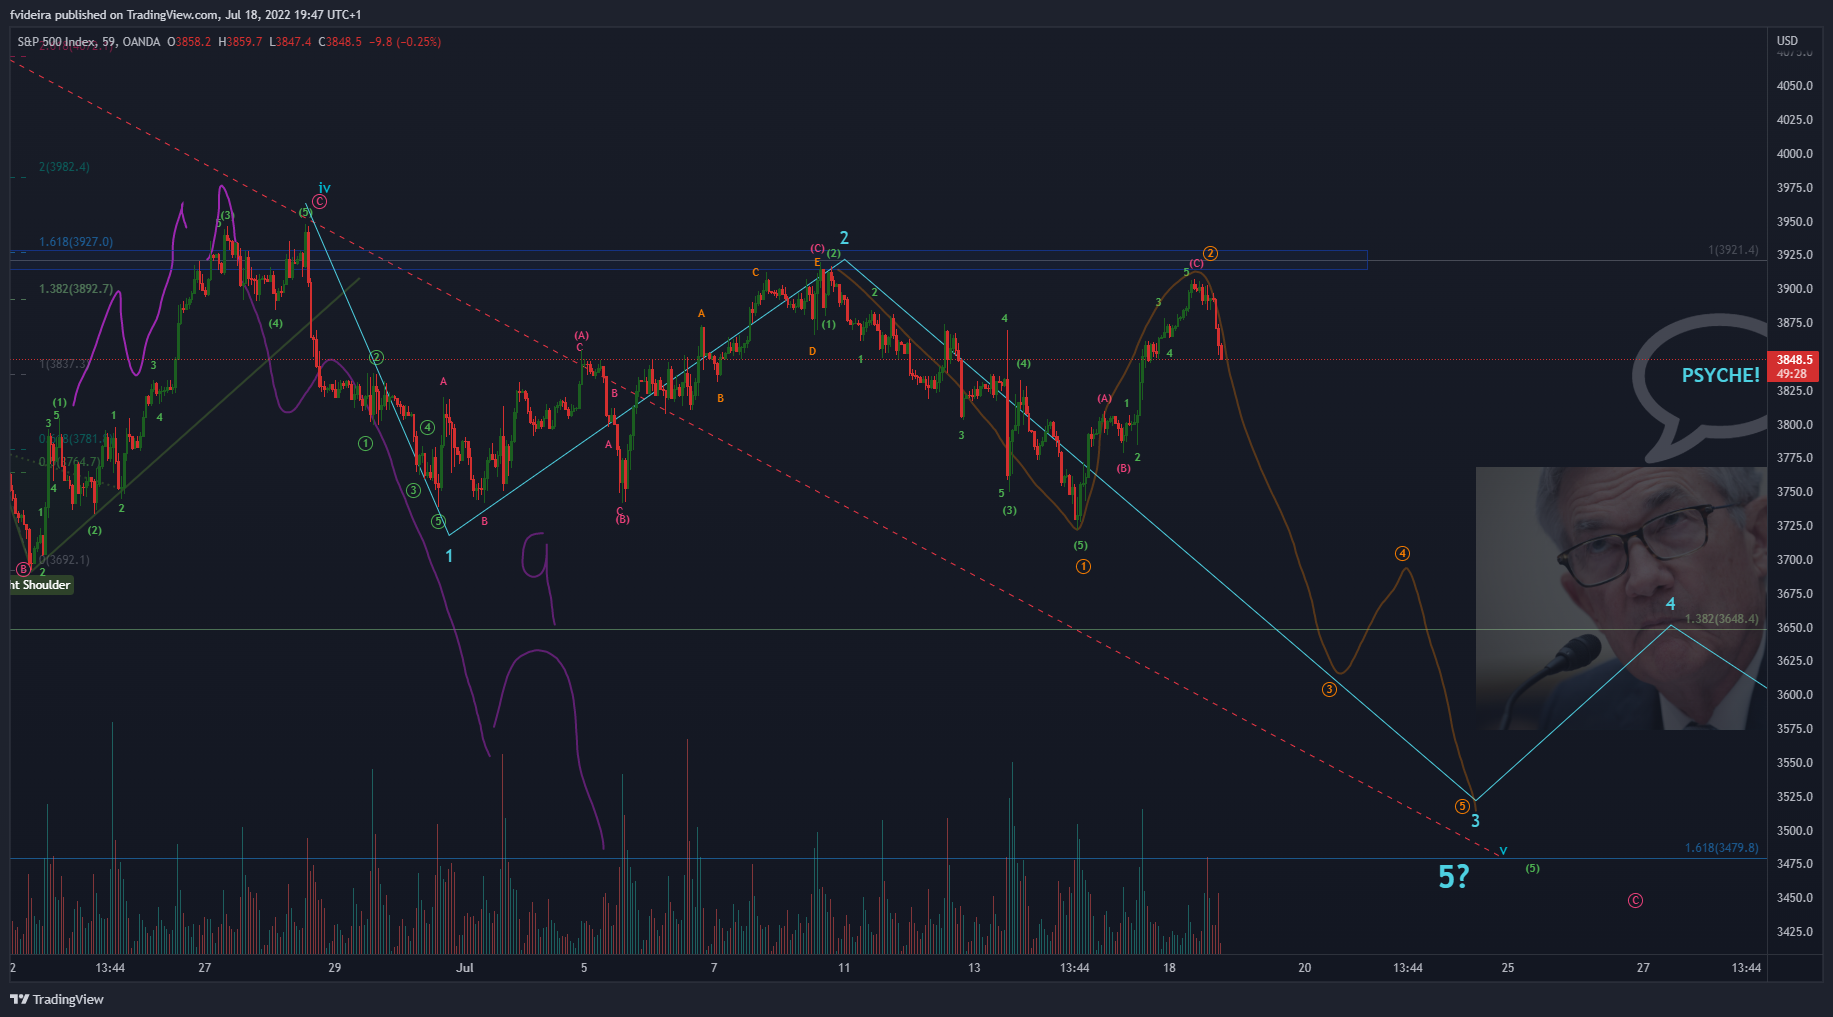Click the 3650.0 price axis level
1833x1017 pixels.
1794,628
